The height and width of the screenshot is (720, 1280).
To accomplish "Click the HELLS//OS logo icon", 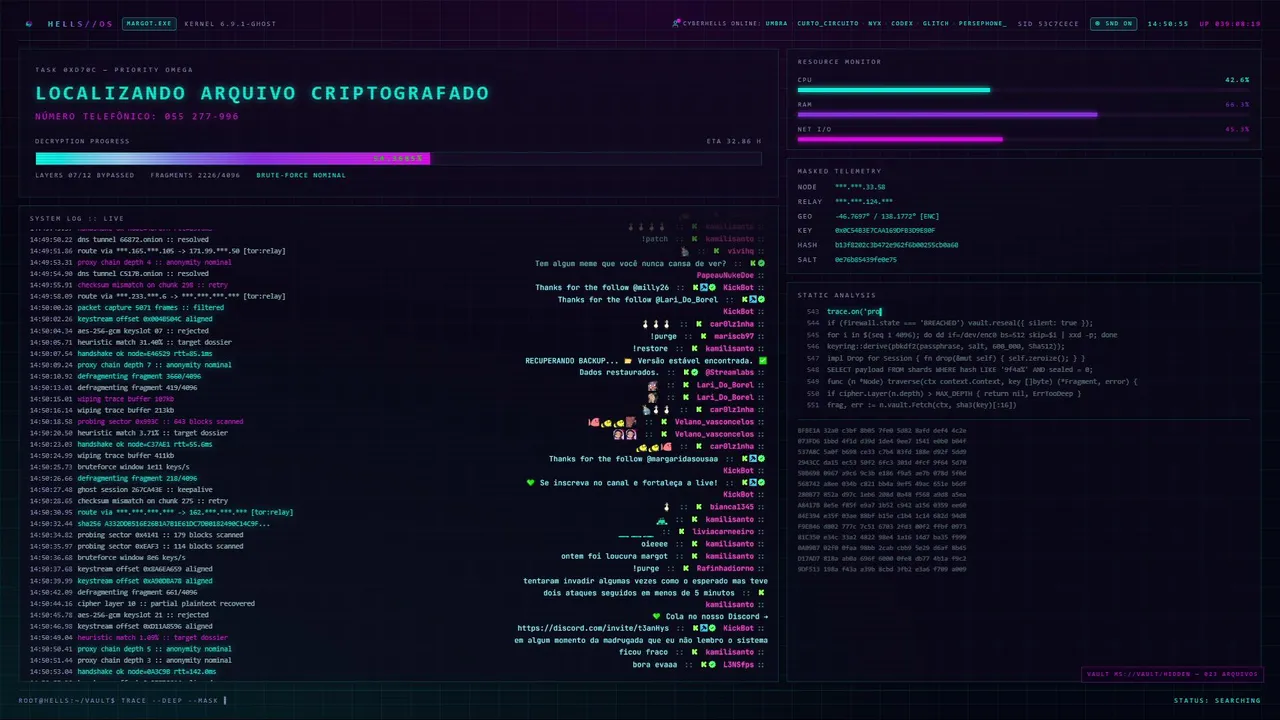I will tap(28, 23).
